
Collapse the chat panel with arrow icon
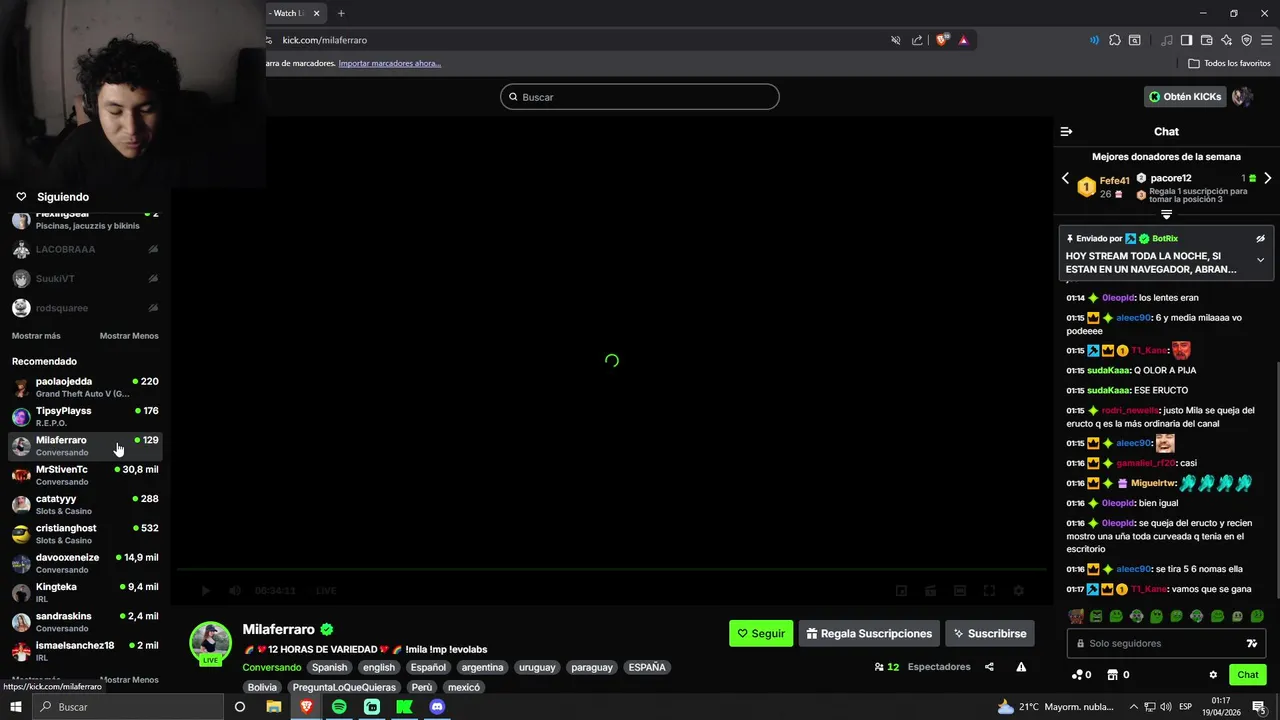pos(1066,131)
